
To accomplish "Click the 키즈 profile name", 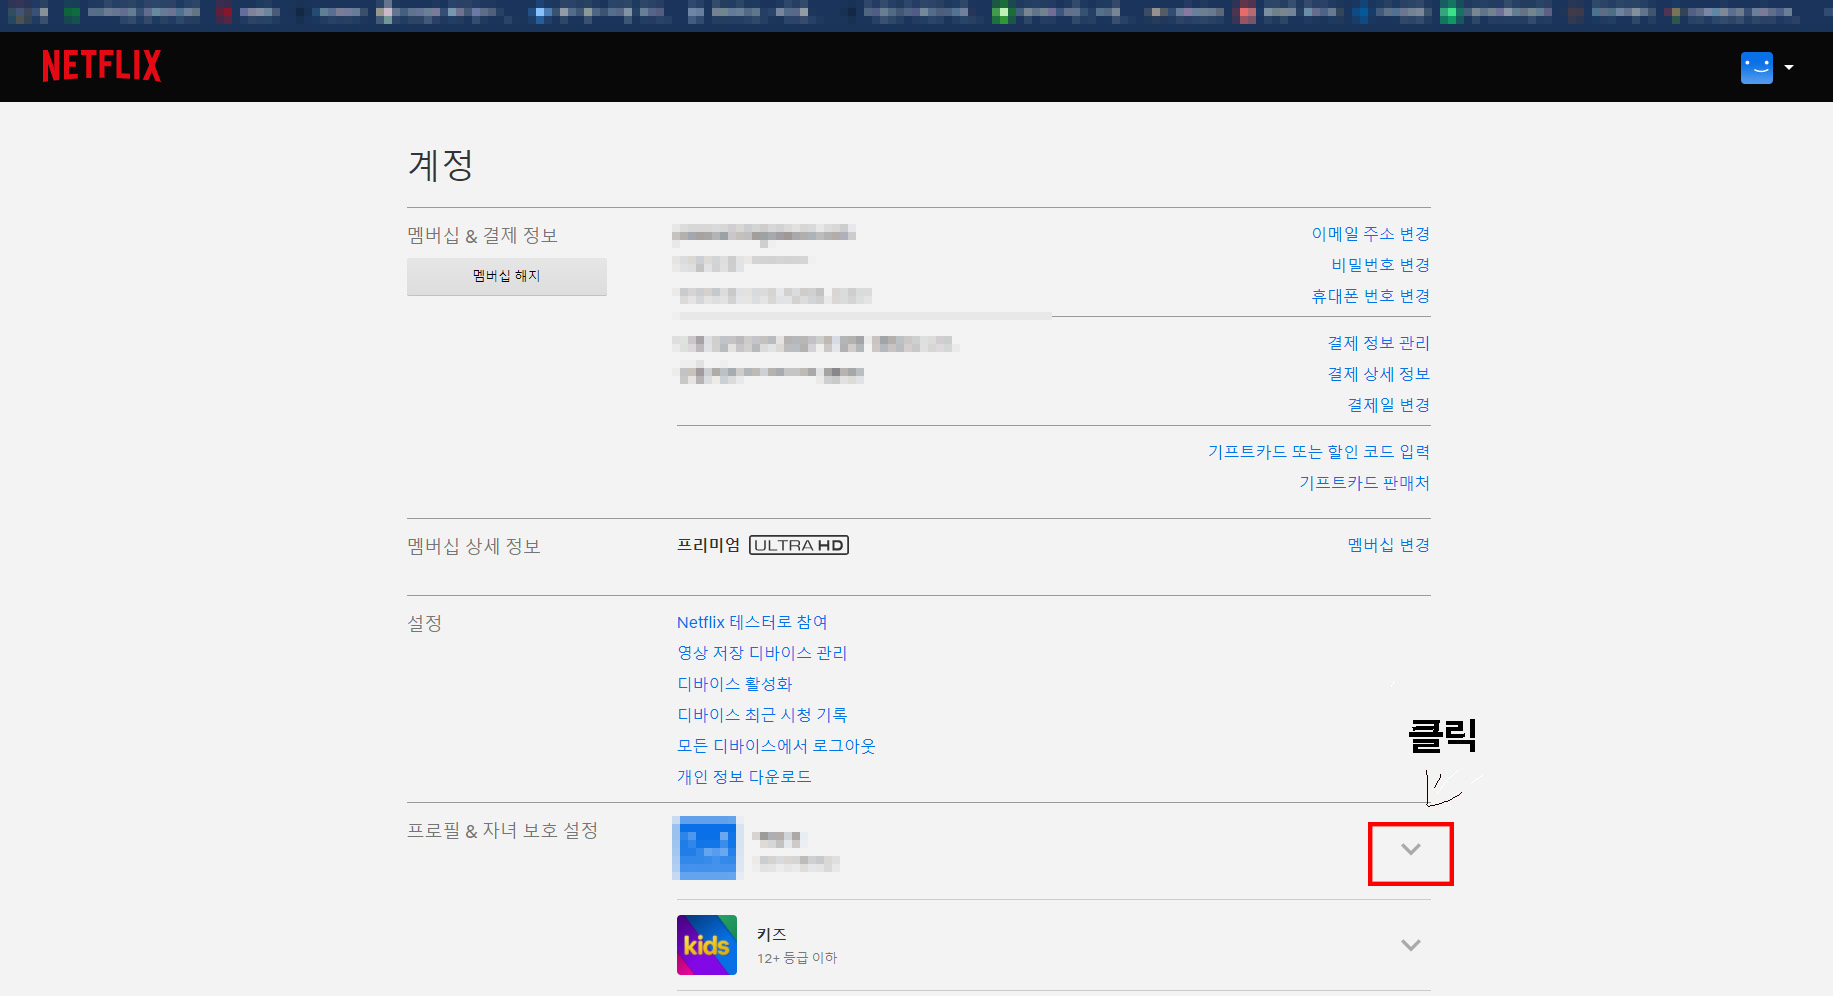I will pos(771,934).
